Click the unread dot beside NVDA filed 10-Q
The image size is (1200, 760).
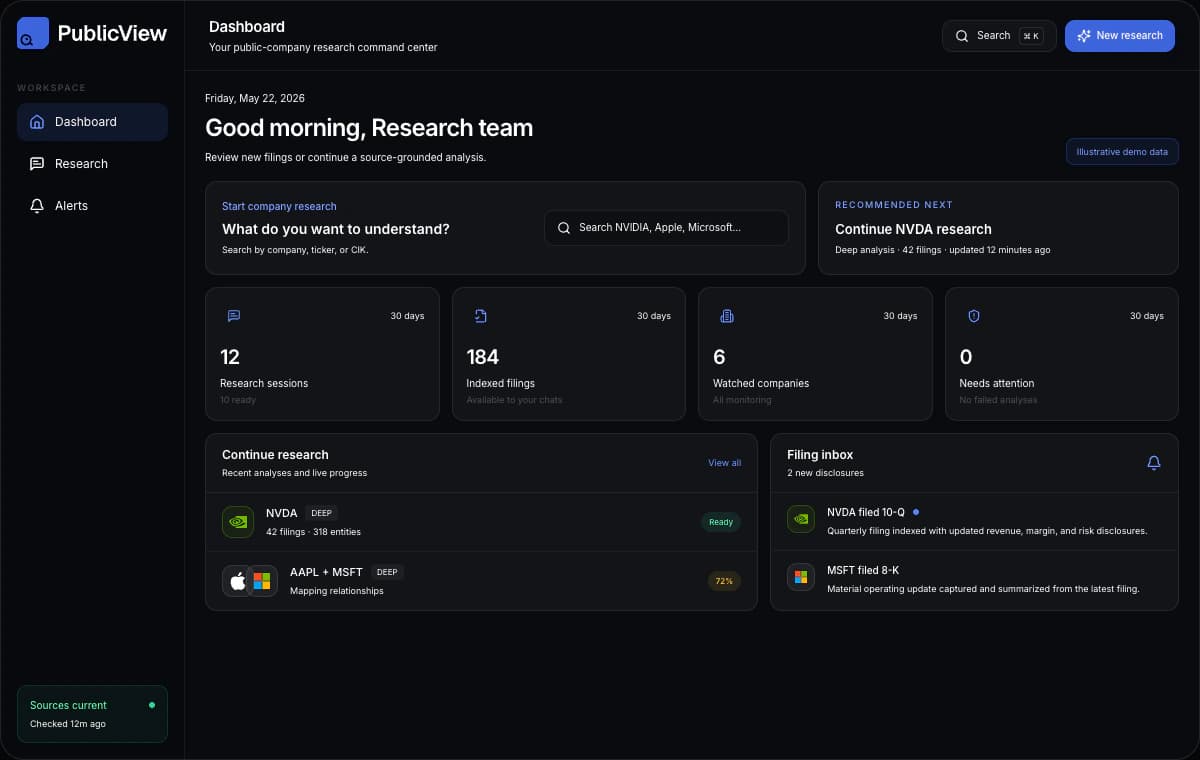[916, 512]
